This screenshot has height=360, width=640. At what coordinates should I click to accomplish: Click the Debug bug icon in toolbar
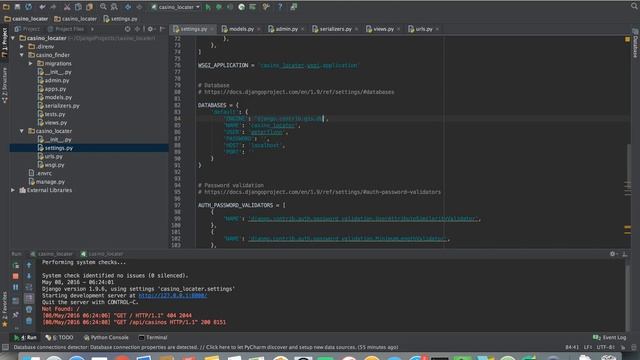(x=219, y=7)
